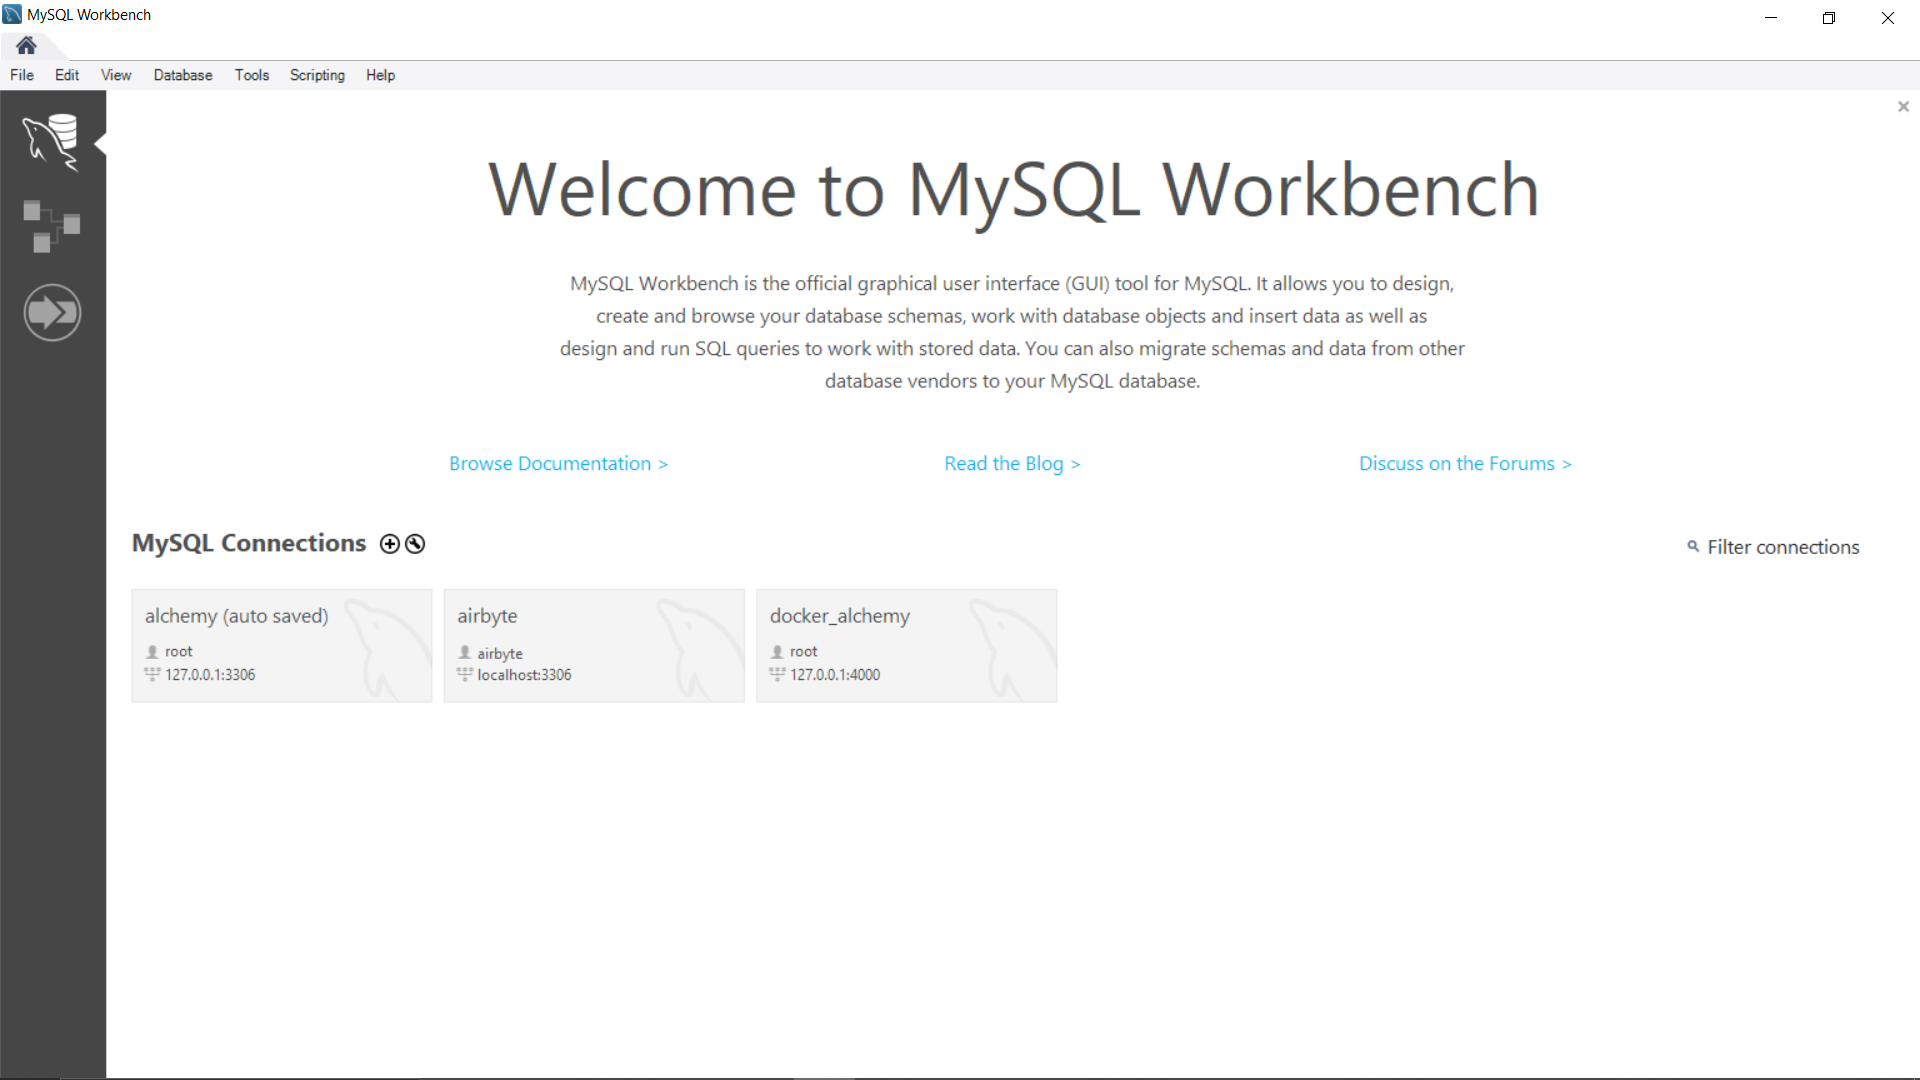Open the Tools menu
Screen dimensions: 1920x1080
pyautogui.click(x=252, y=75)
